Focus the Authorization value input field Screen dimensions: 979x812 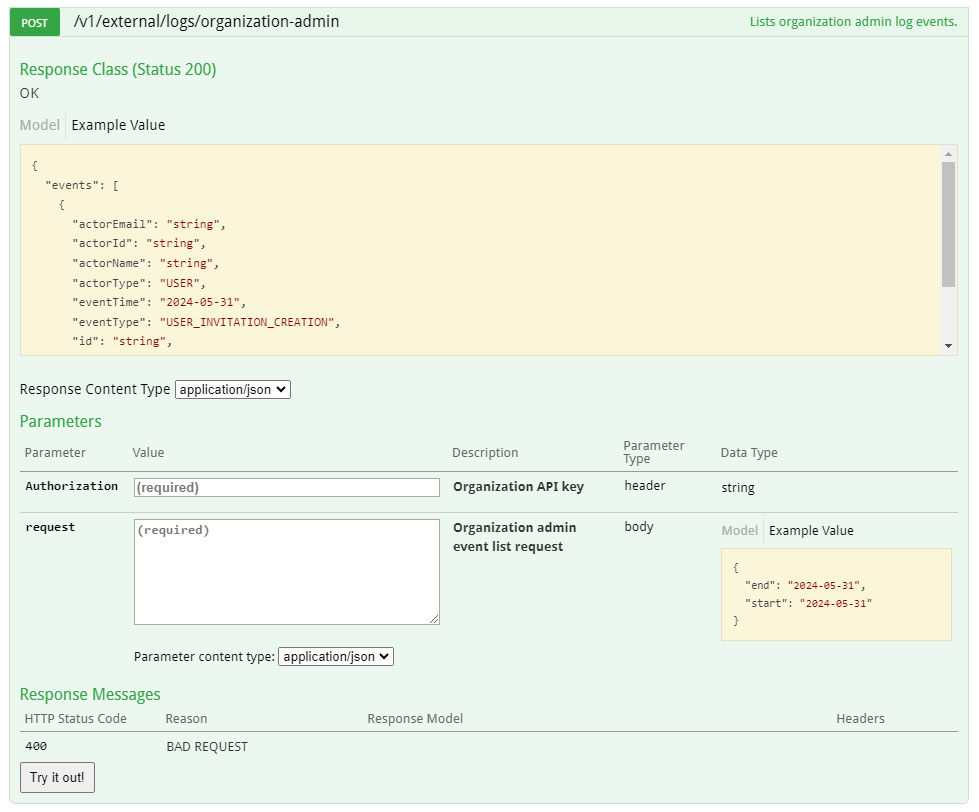286,487
